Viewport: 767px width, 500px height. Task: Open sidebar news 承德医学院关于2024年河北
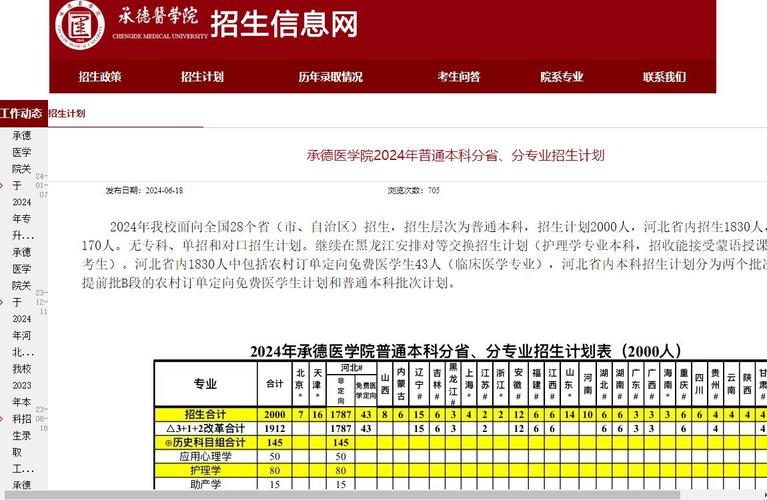click(x=22, y=301)
